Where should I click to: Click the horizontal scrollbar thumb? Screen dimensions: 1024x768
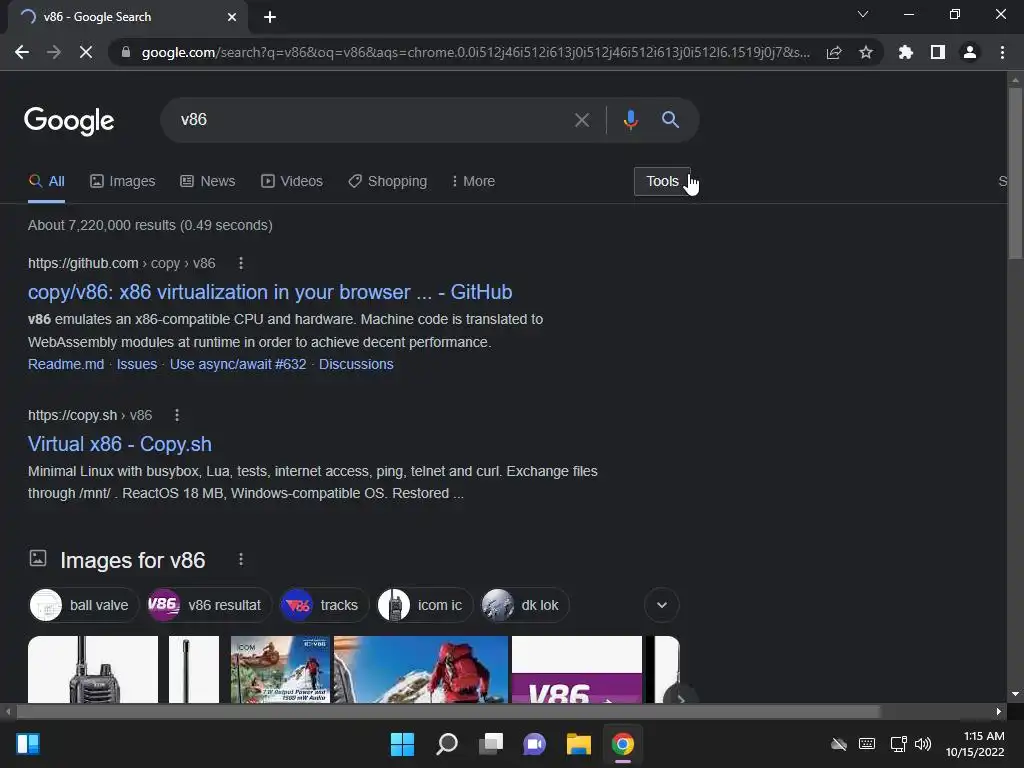tap(448, 712)
